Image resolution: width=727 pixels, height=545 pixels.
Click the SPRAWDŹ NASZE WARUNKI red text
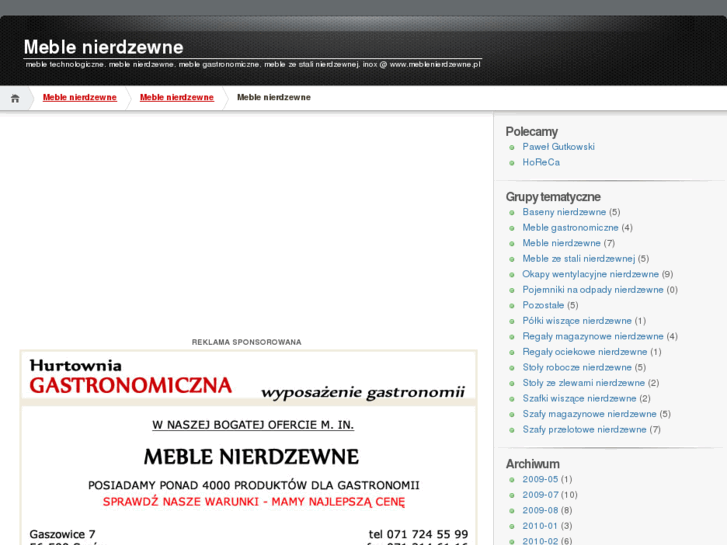(x=254, y=502)
